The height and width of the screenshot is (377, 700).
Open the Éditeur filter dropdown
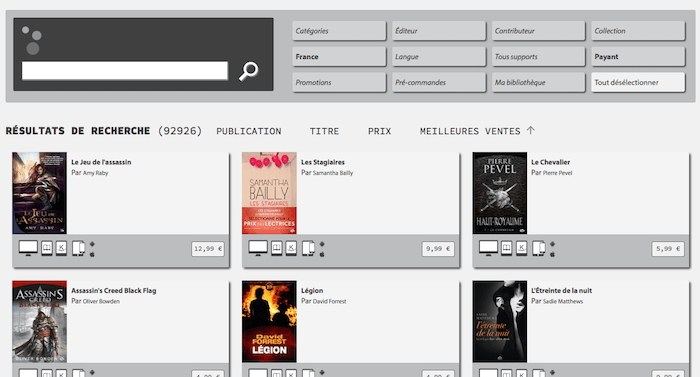[439, 31]
